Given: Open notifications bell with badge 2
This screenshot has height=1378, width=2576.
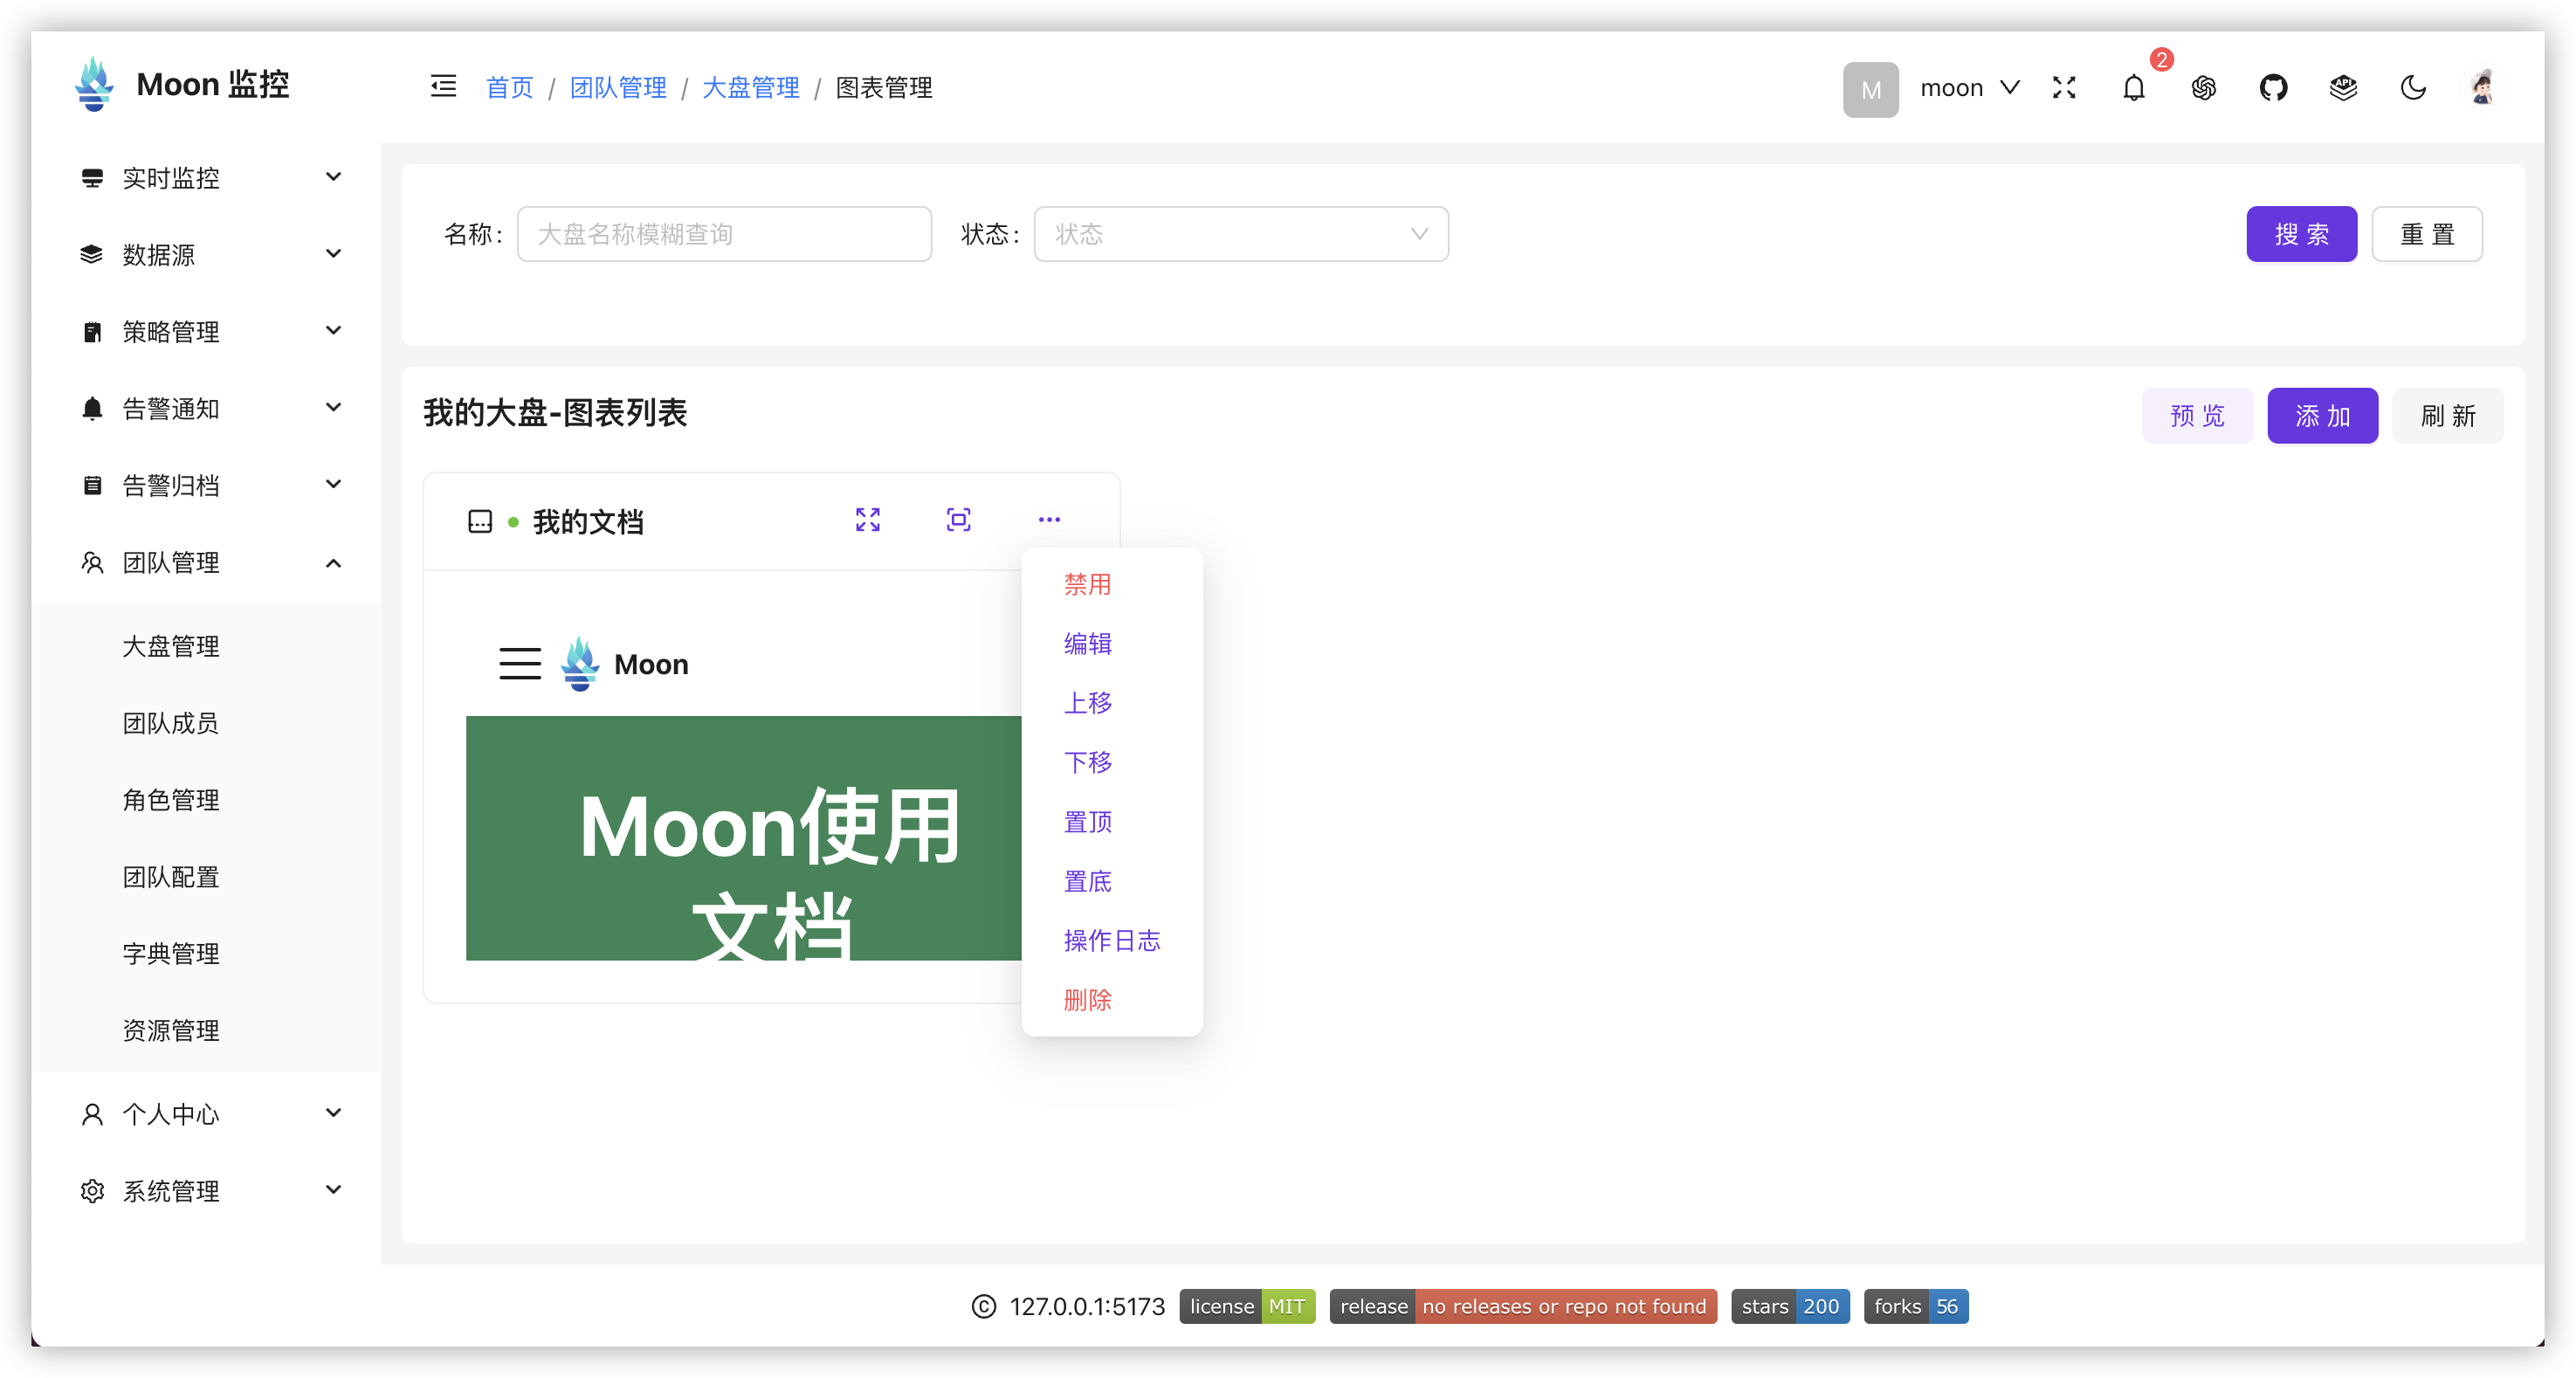Looking at the screenshot, I should pyautogui.click(x=2134, y=88).
